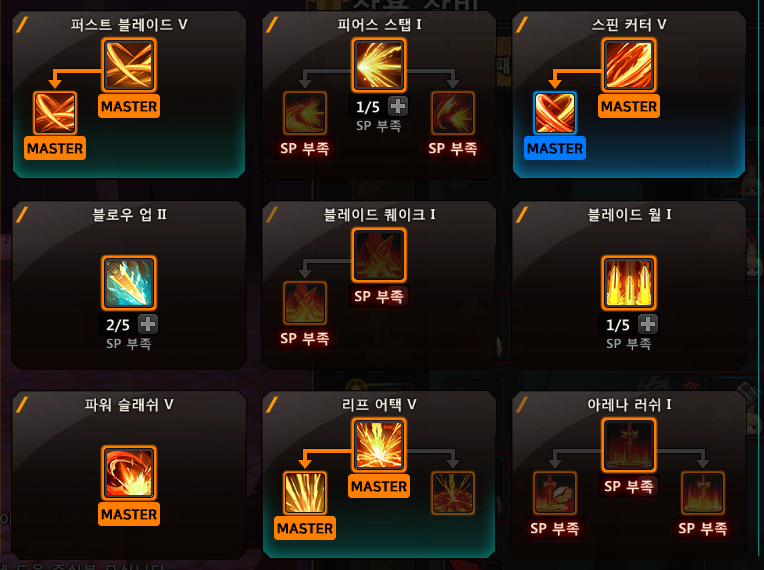The height and width of the screenshot is (570, 764).
Task: Click the left branch skill of 아레나 러쉬
Action: click(555, 493)
